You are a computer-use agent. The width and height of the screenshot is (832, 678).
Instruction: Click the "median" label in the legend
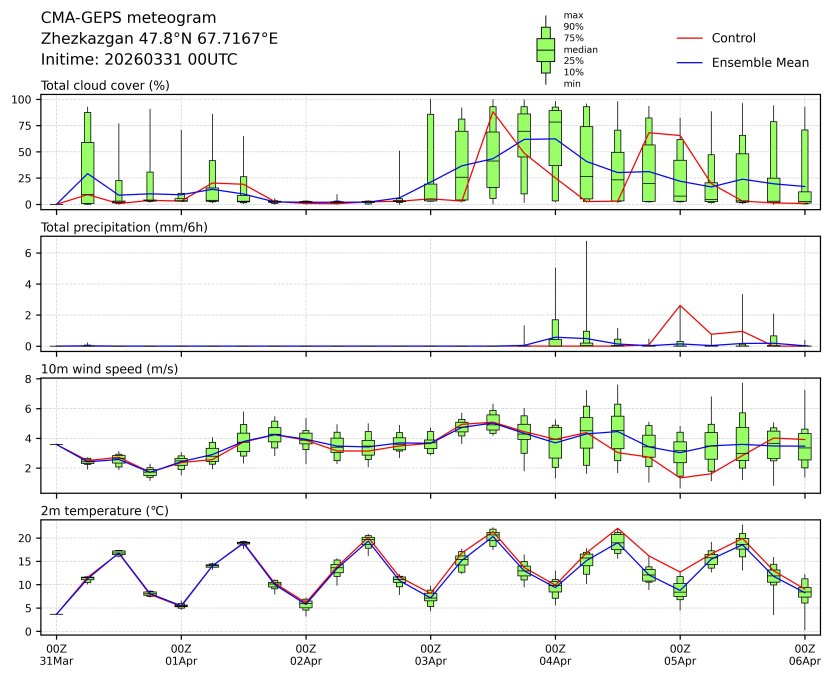(x=578, y=49)
